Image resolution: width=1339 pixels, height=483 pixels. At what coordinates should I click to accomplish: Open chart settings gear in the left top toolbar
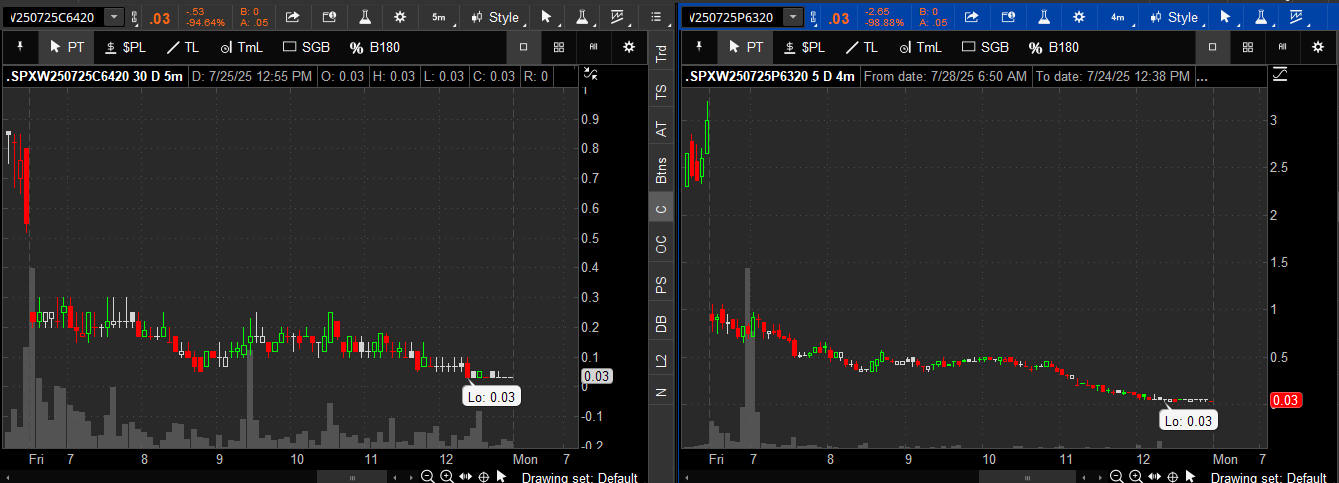point(400,17)
